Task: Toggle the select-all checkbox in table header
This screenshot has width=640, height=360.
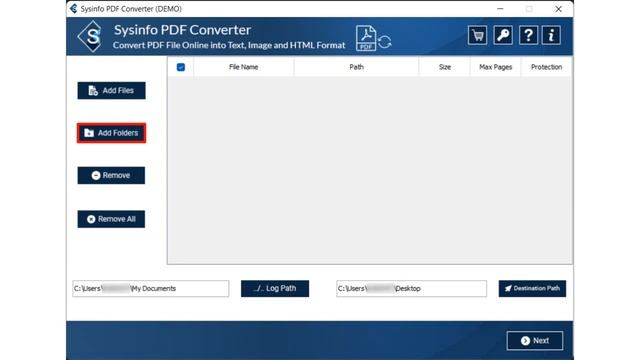Action: click(x=181, y=67)
